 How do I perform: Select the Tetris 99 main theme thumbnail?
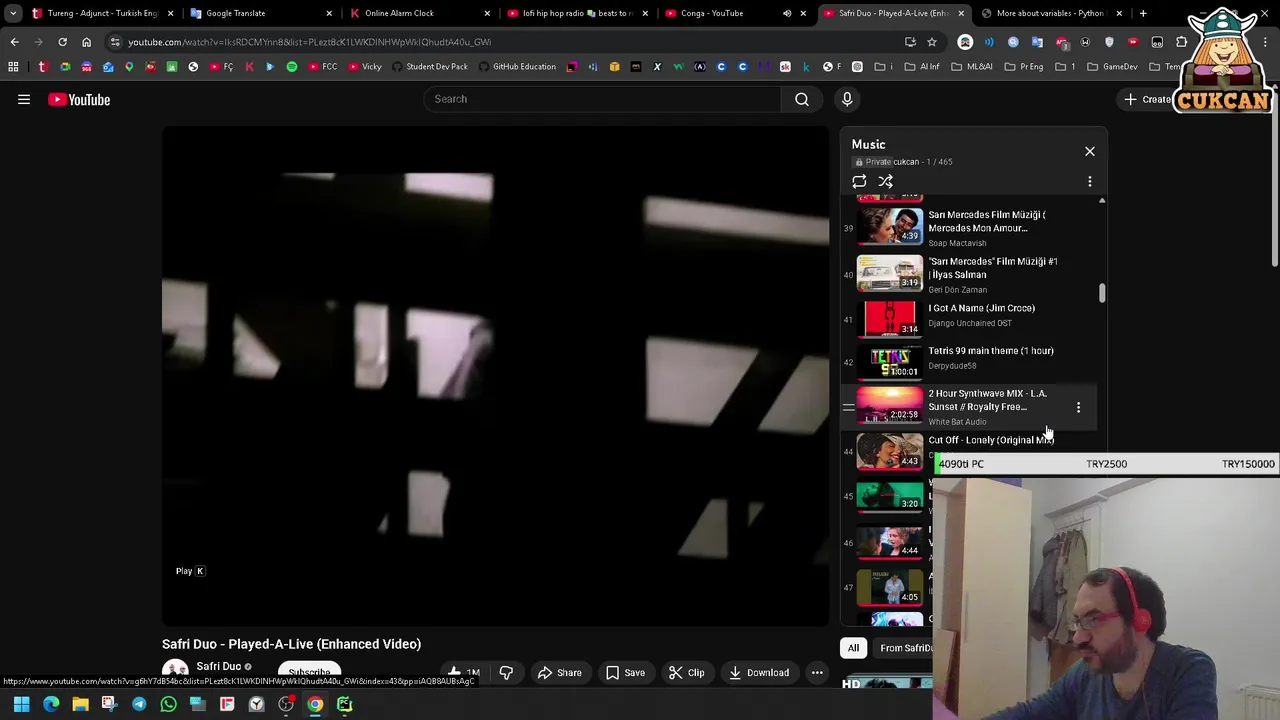[890, 361]
